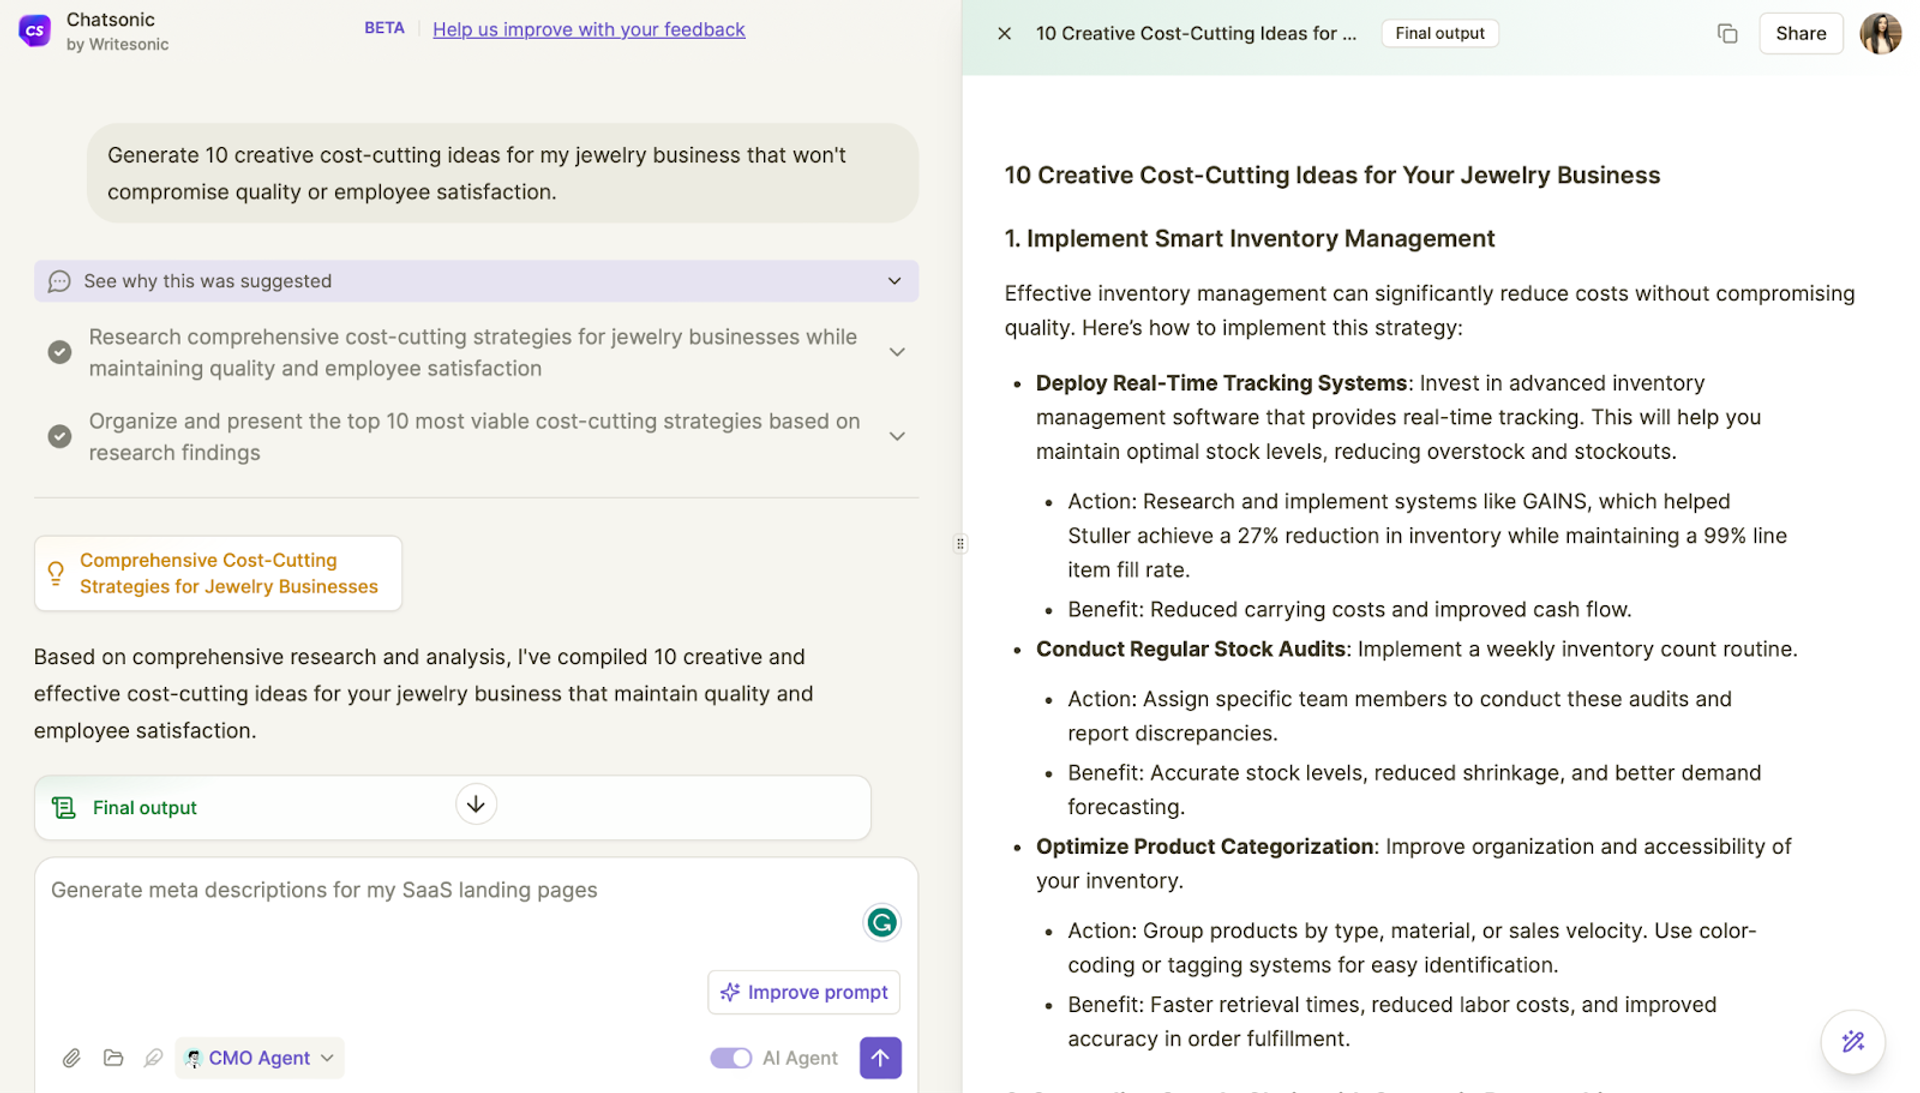The width and height of the screenshot is (1920, 1093).
Task: Click the user's prompt message bubble
Action: (502, 173)
